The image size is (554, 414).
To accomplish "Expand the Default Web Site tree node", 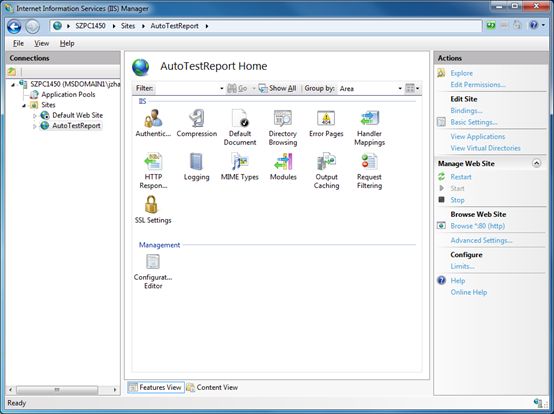I will [35, 116].
